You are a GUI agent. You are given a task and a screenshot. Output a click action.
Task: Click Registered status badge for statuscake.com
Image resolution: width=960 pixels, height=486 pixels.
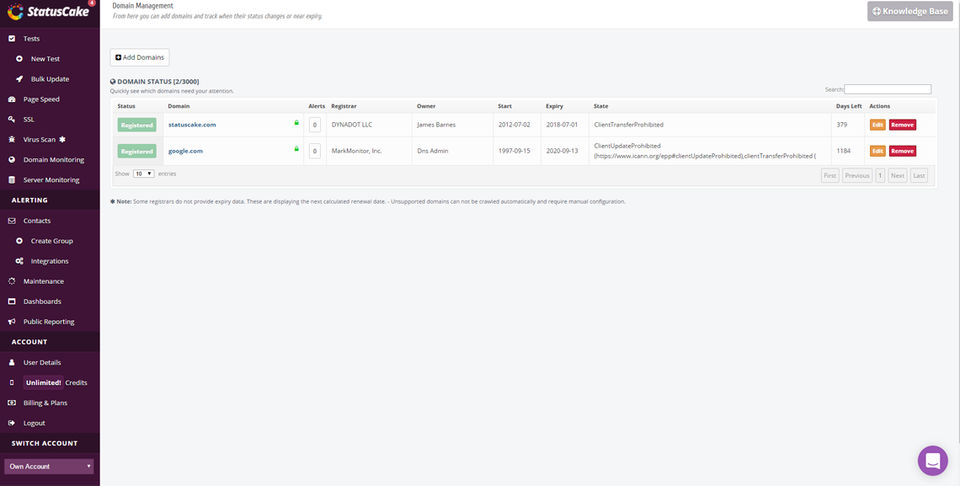click(137, 125)
